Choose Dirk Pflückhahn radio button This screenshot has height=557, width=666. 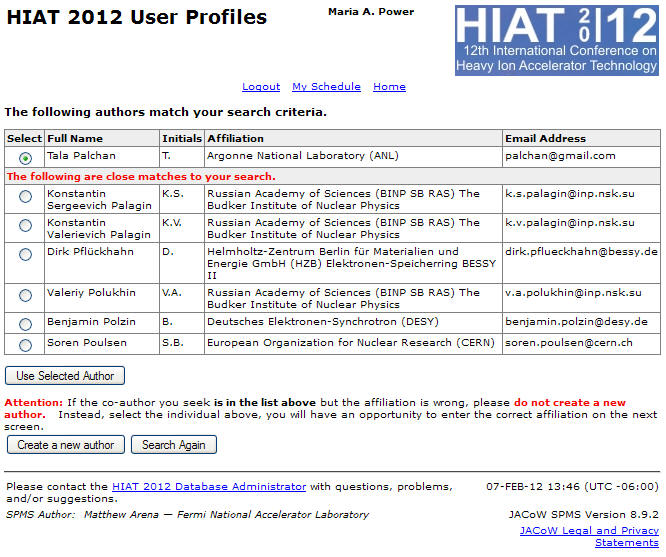(x=25, y=254)
